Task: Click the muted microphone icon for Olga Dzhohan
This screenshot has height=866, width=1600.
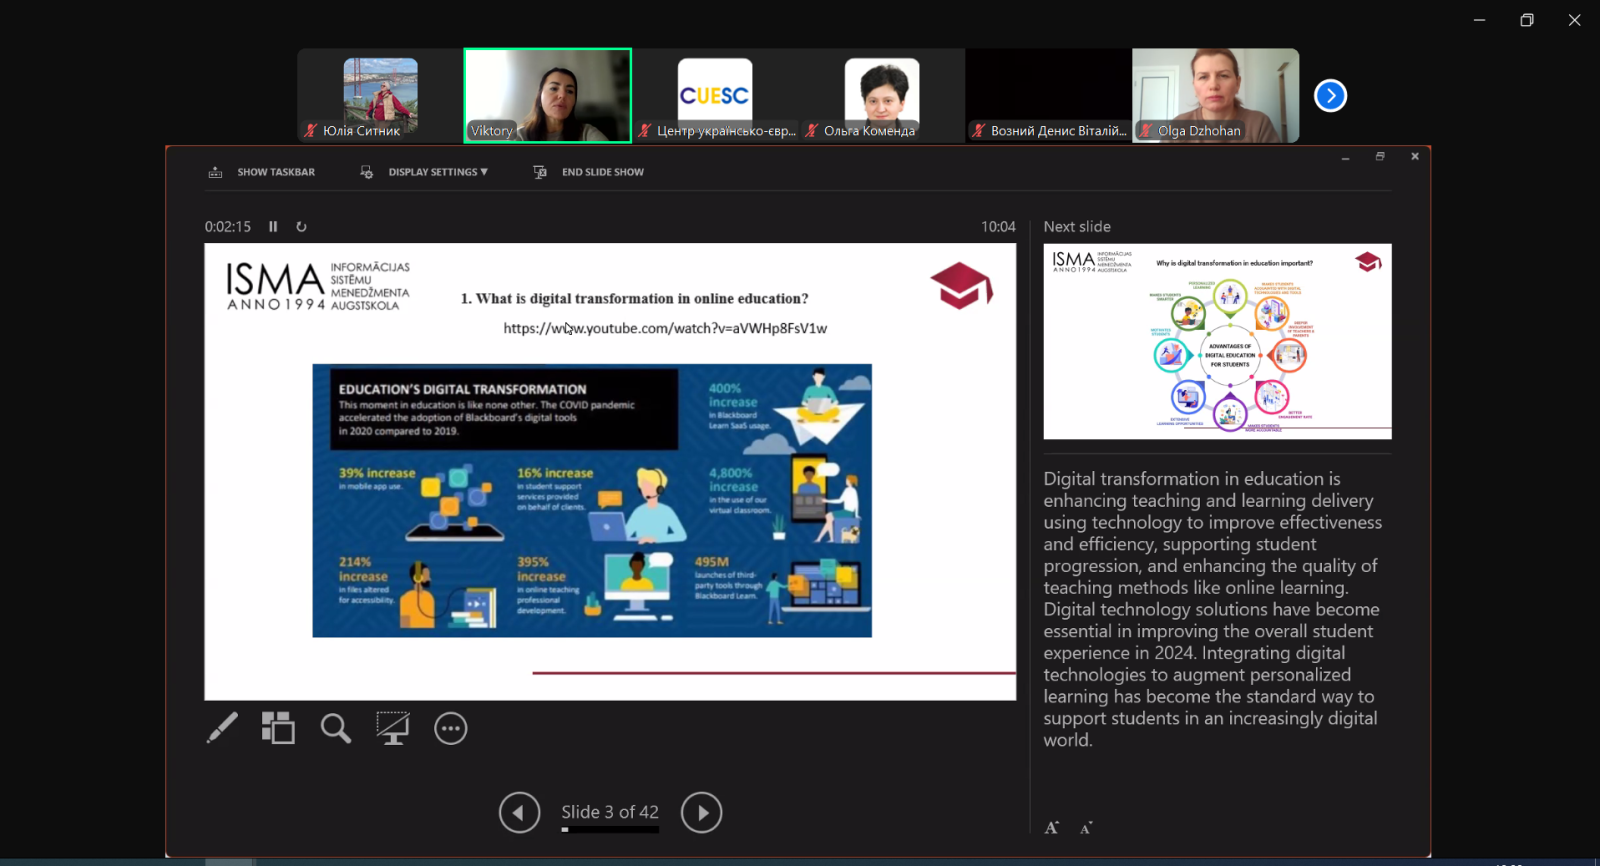Action: [1146, 131]
